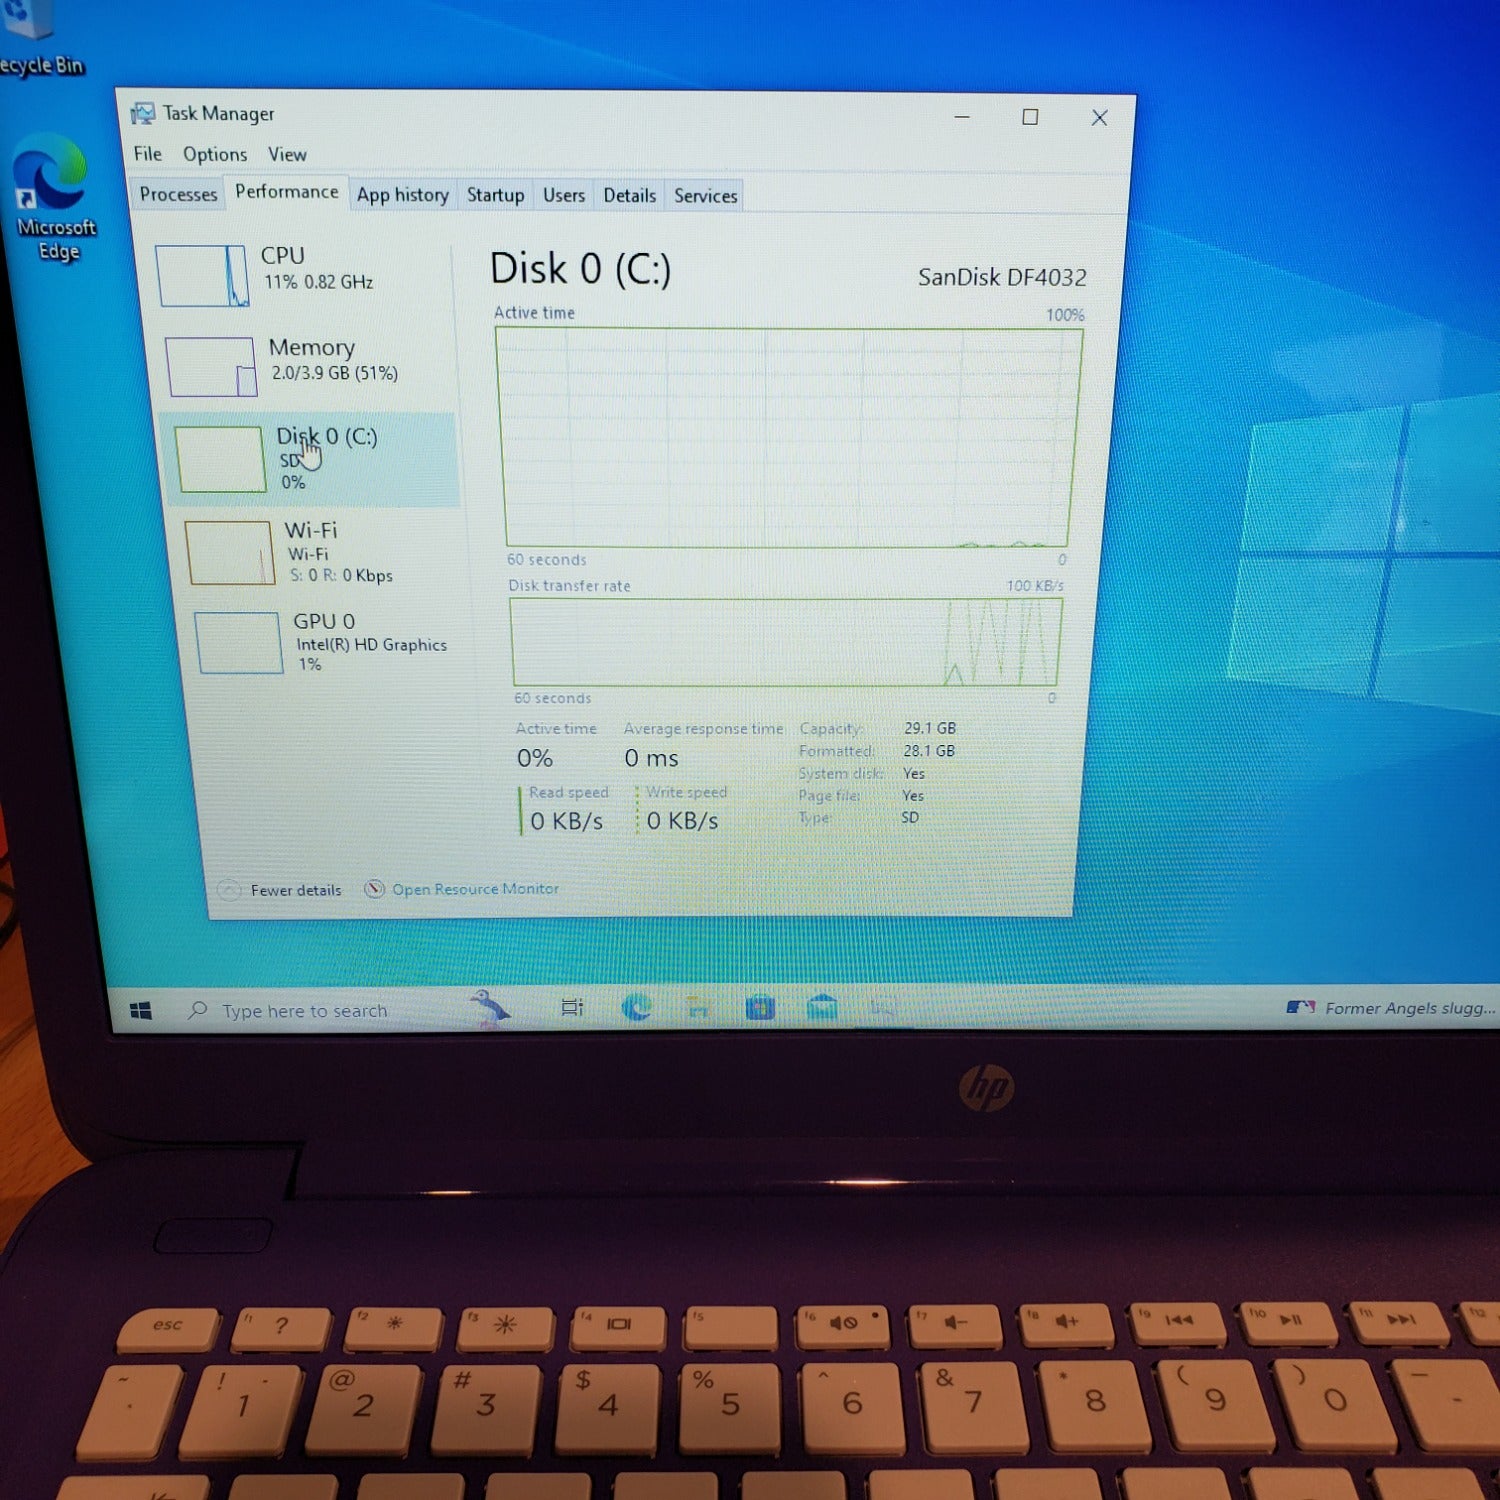The image size is (1500, 1500).
Task: Open the Former Angels slugg... news widget
Action: tap(1391, 1008)
